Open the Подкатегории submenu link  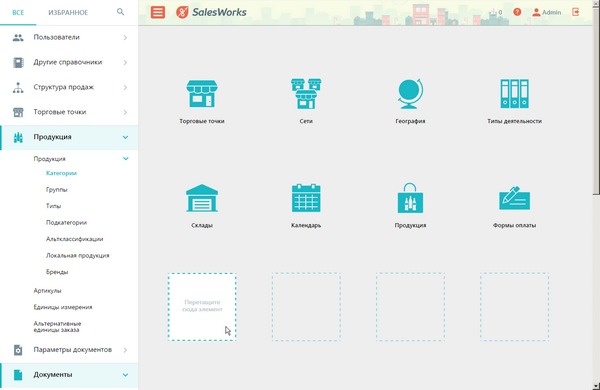pyautogui.click(x=66, y=222)
